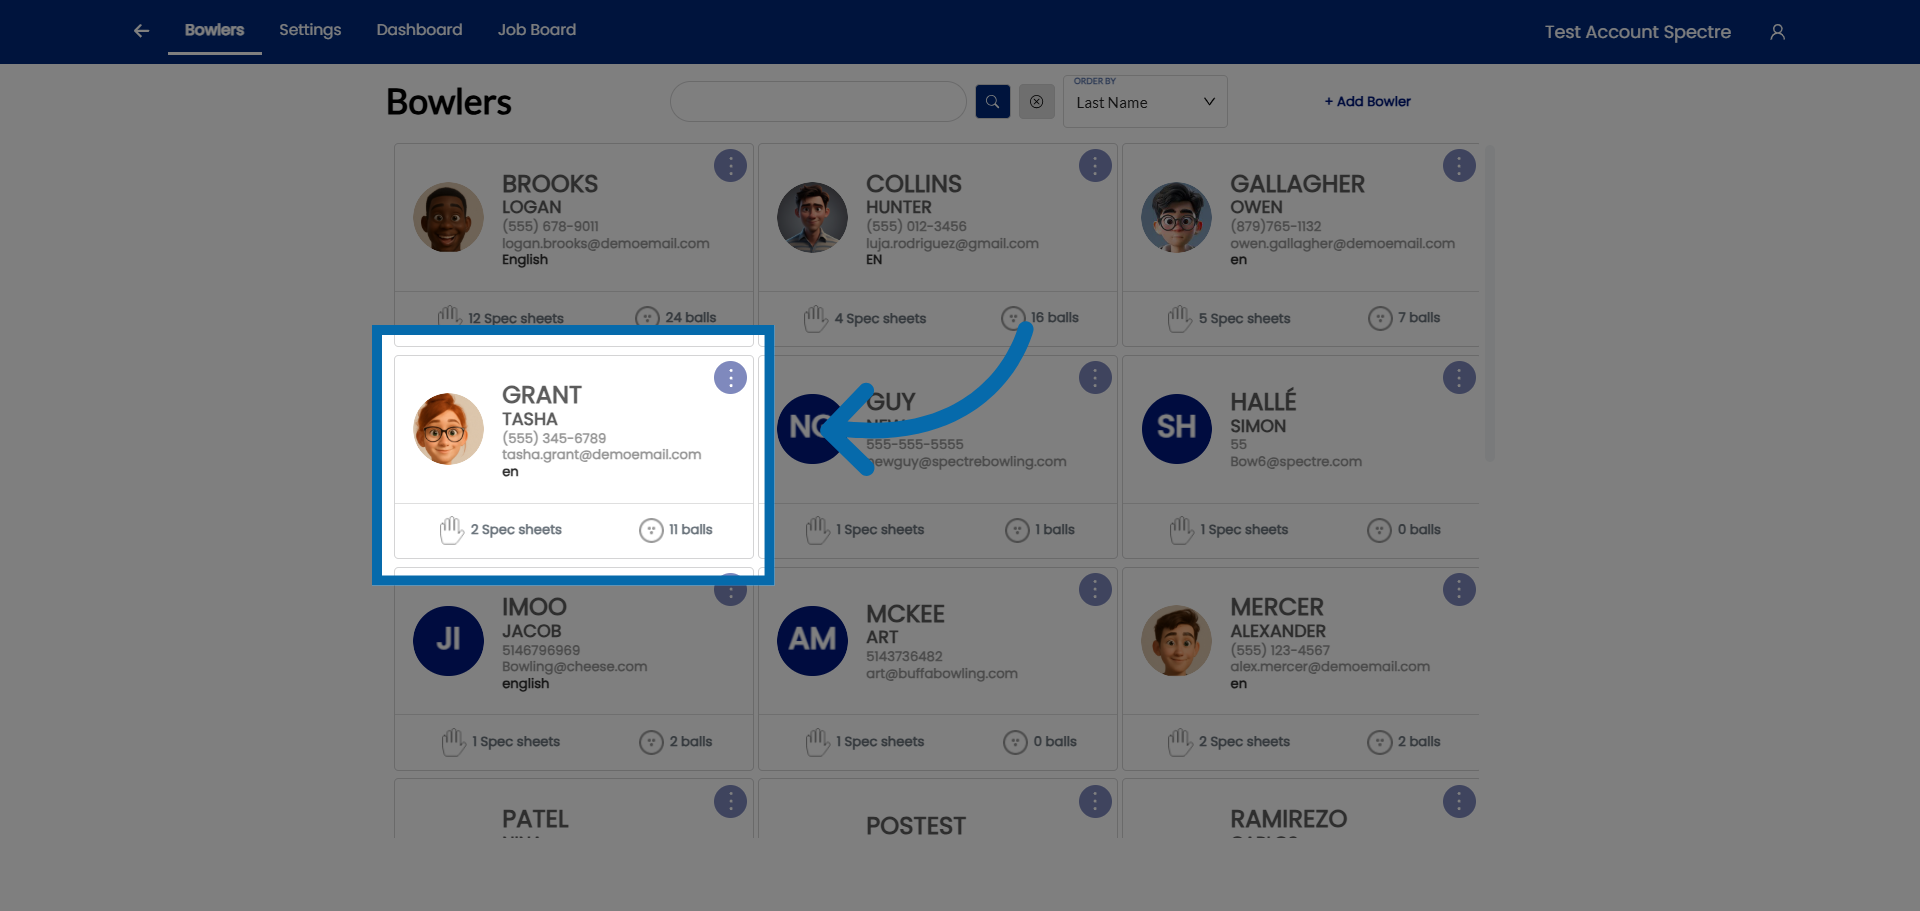The width and height of the screenshot is (1920, 911).
Task: Focus the bowler search field
Action: click(x=818, y=102)
